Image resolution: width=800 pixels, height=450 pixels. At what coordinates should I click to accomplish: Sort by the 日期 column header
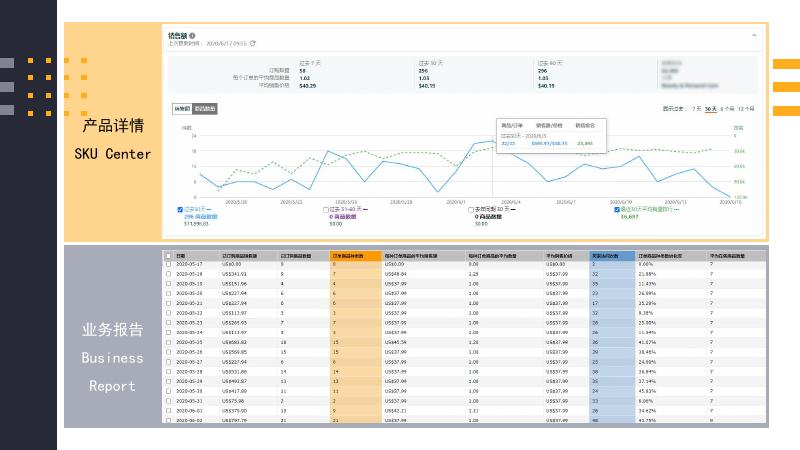181,256
